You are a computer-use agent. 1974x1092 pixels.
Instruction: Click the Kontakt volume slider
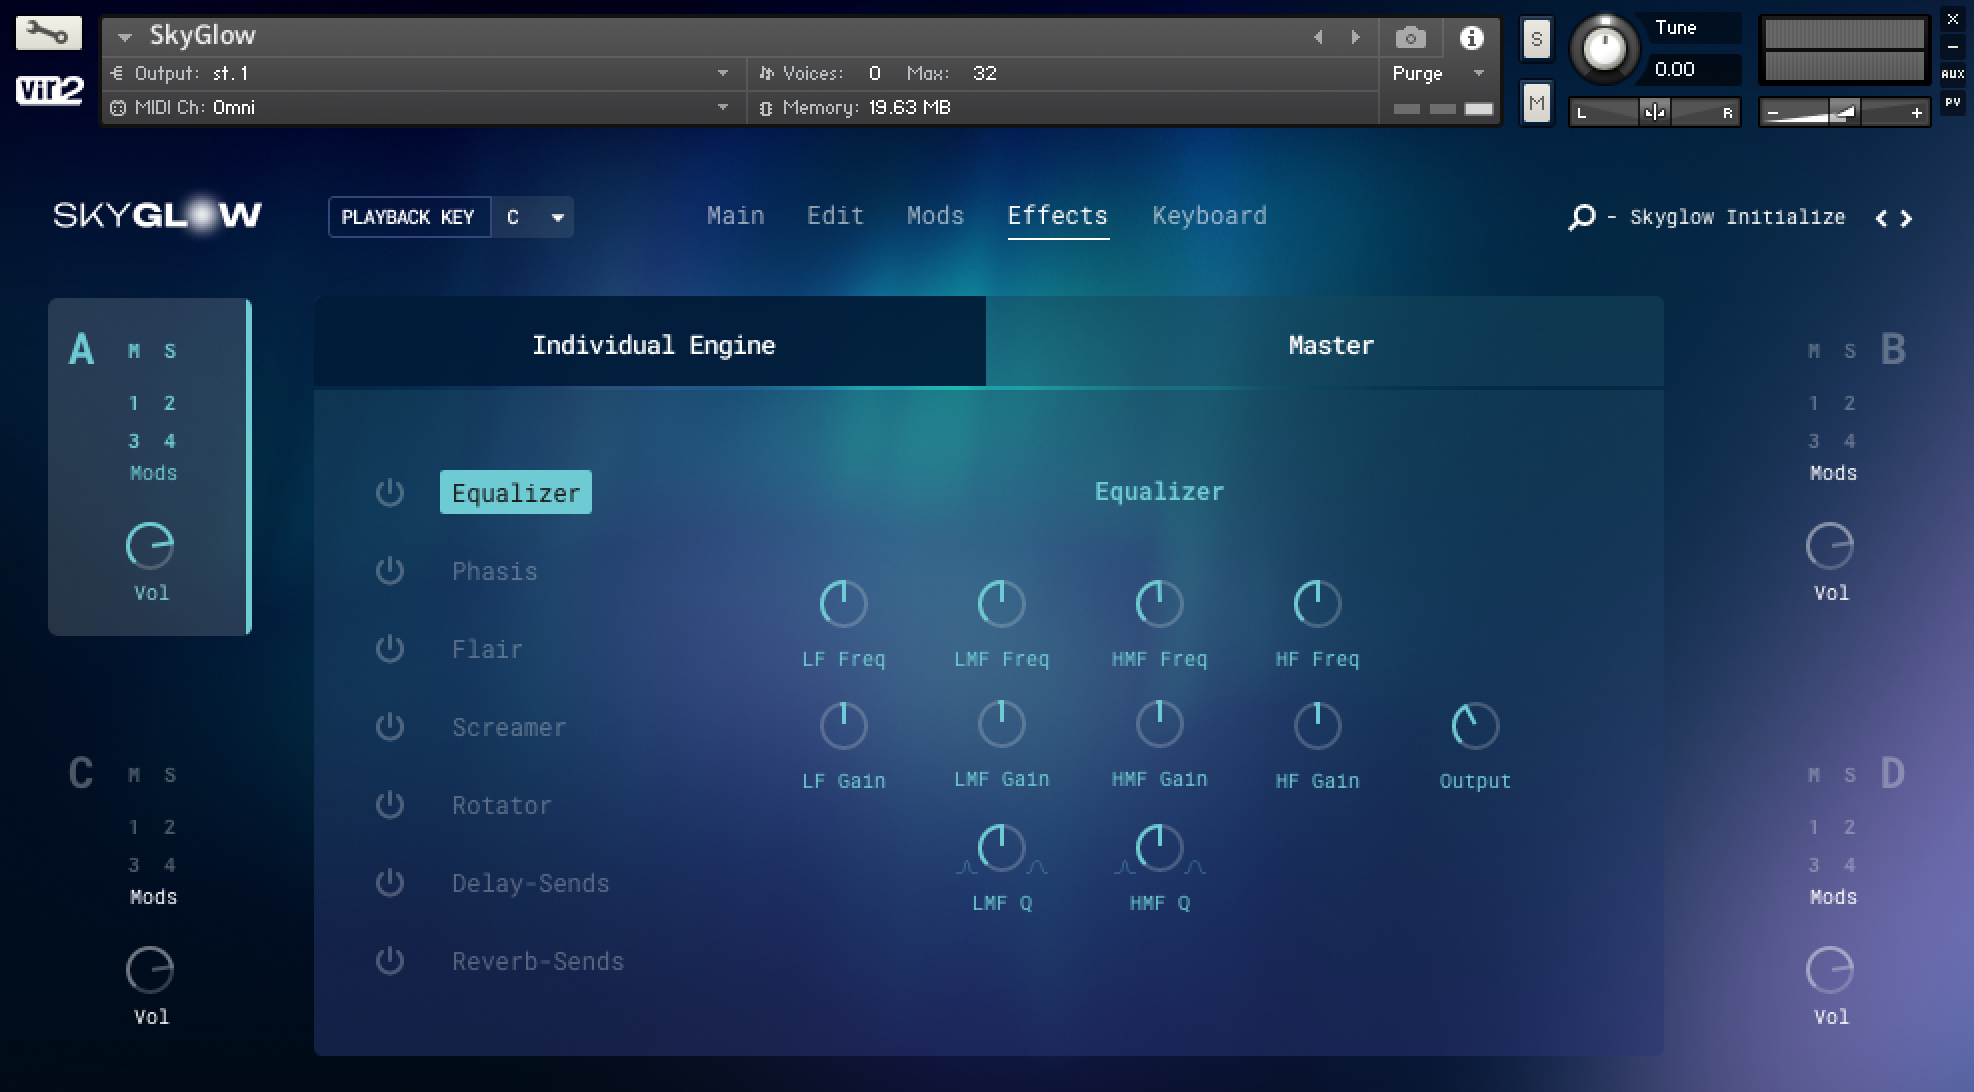(1843, 113)
